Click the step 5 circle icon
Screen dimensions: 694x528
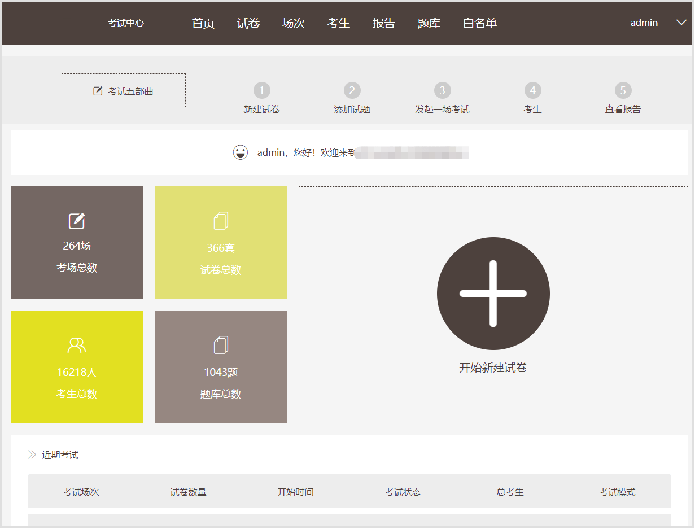(623, 90)
